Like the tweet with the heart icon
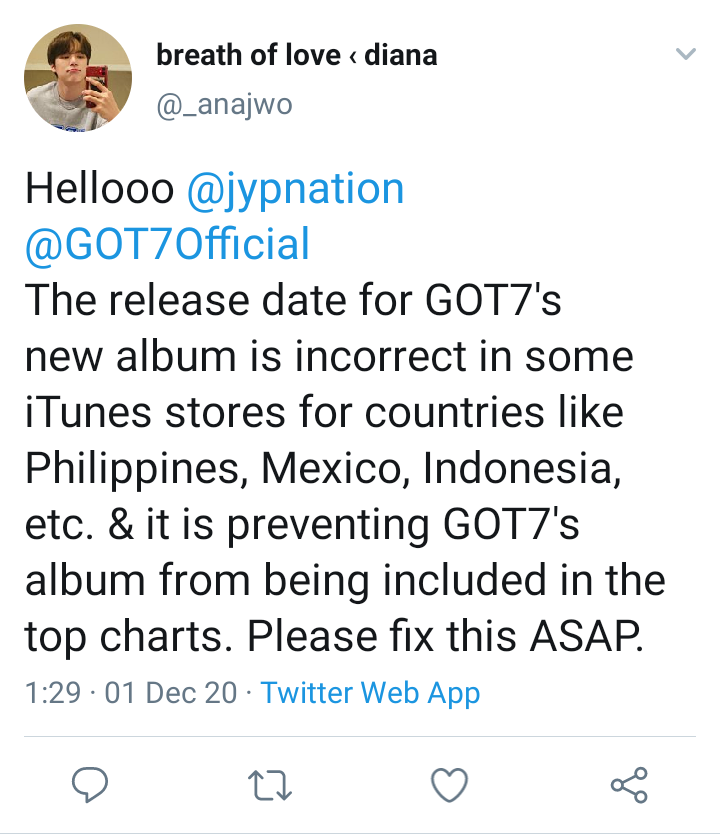 (449, 786)
